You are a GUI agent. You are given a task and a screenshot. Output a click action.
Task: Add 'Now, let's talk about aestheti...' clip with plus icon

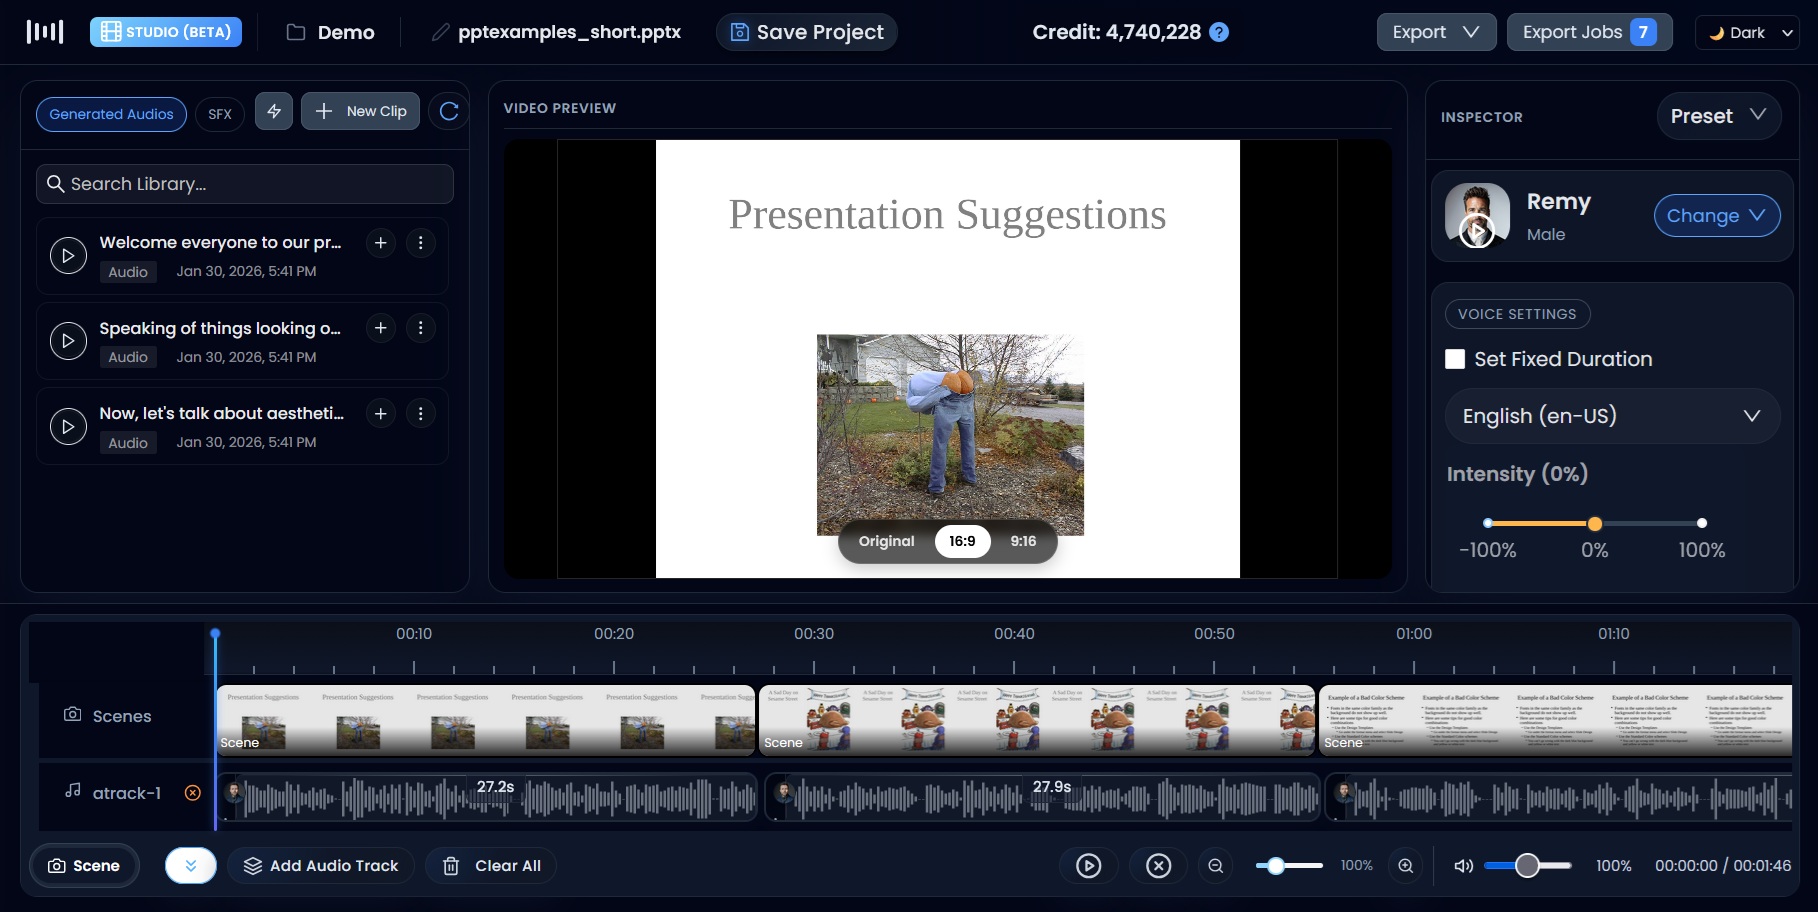[x=380, y=413]
